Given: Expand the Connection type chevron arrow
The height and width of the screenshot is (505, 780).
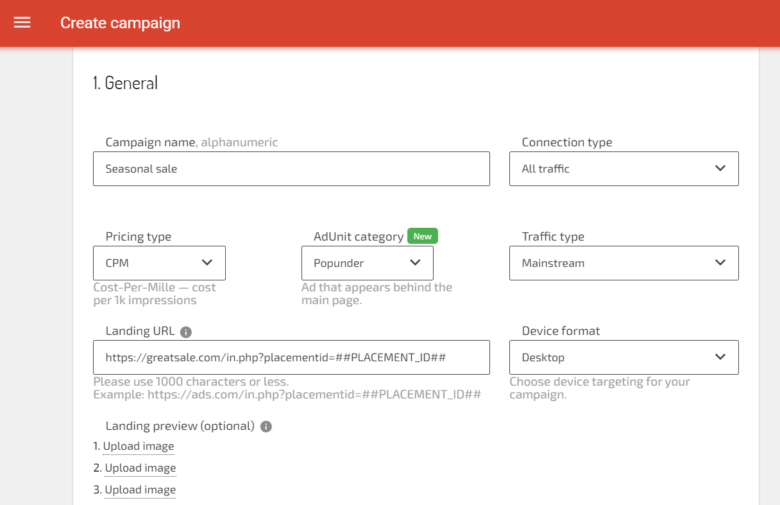Looking at the screenshot, I should (720, 168).
